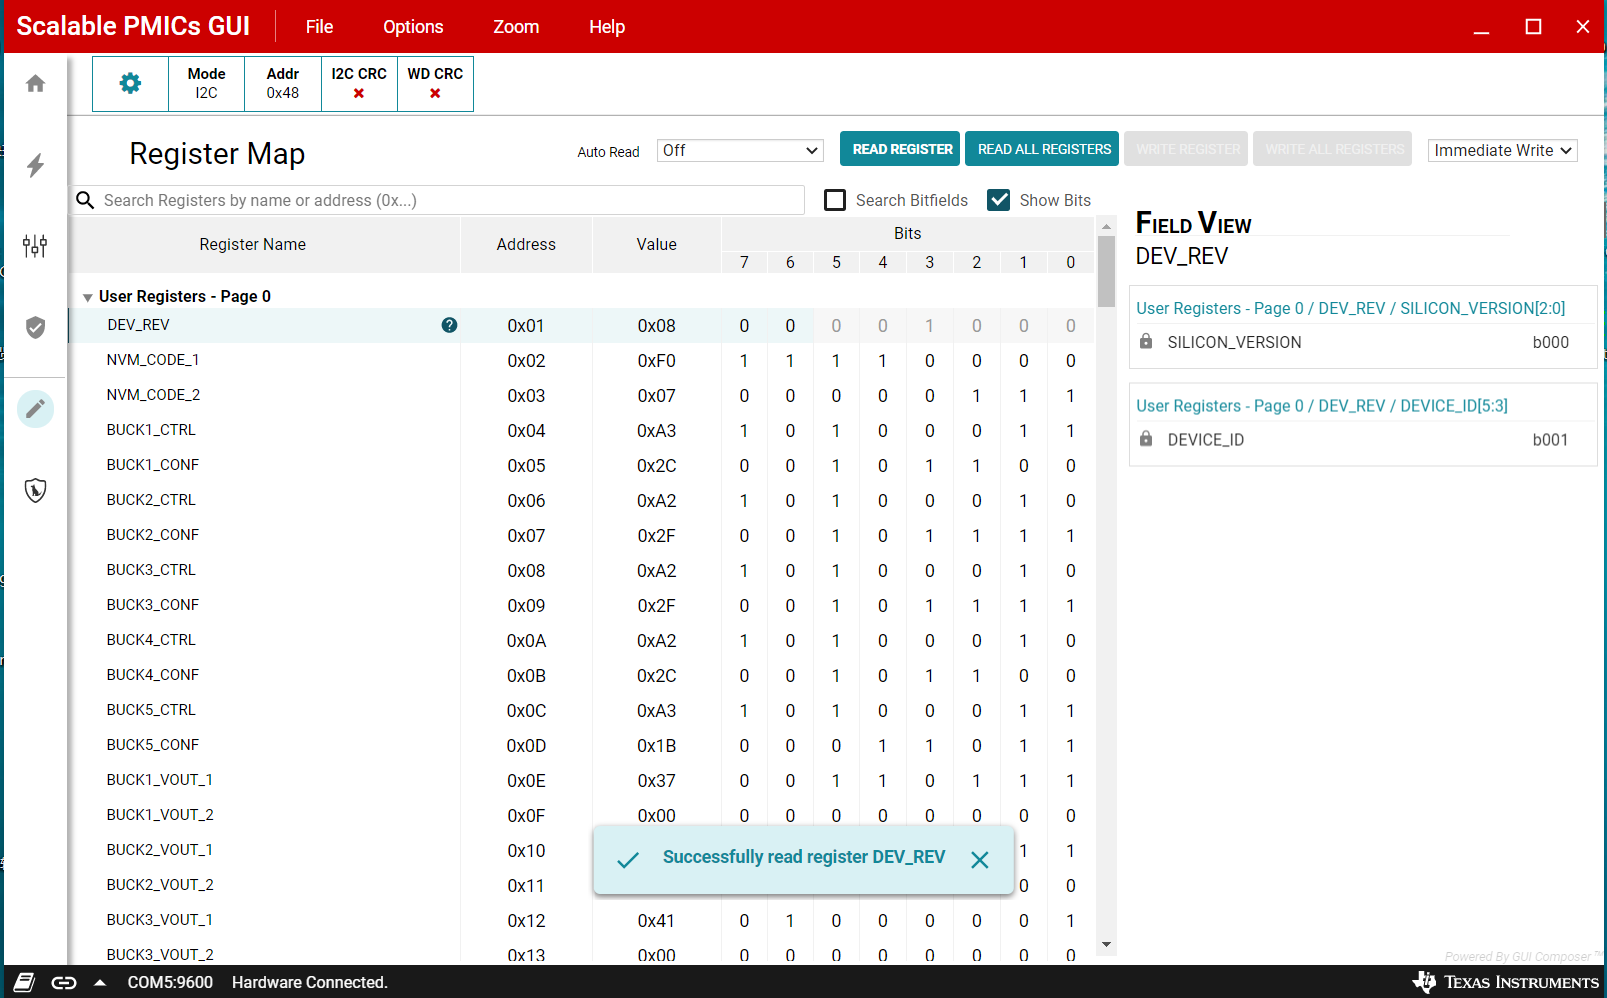The image size is (1607, 998).
Task: Open the Auto Read dropdown
Action: (x=740, y=150)
